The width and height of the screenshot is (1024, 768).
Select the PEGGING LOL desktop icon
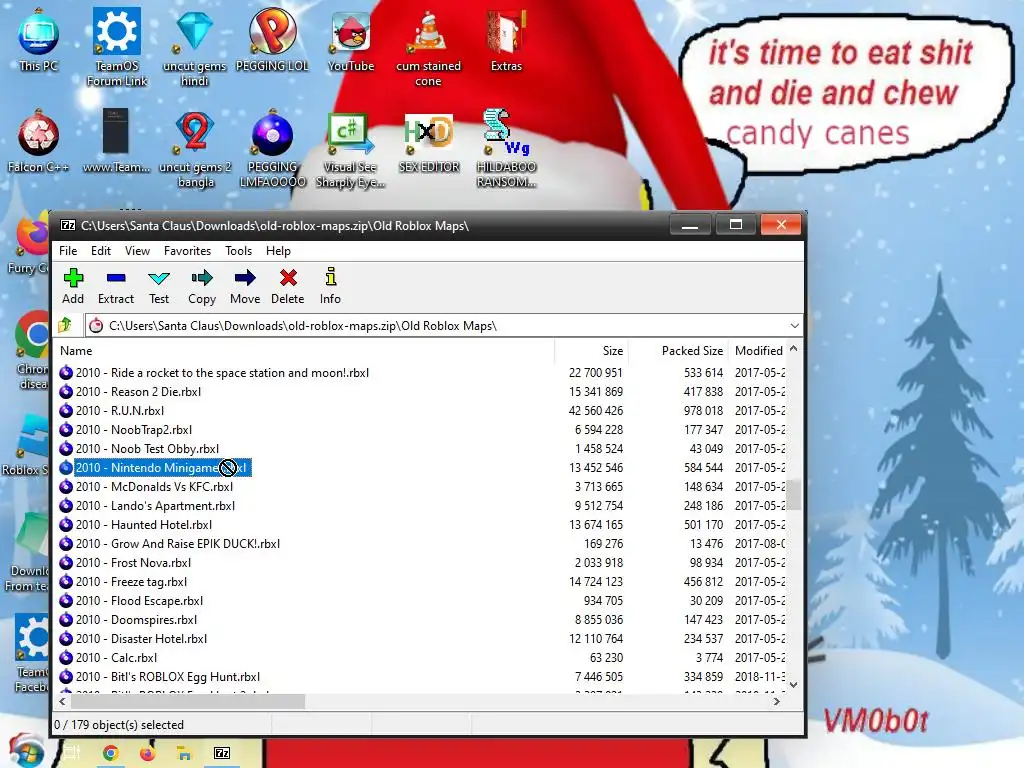(272, 40)
